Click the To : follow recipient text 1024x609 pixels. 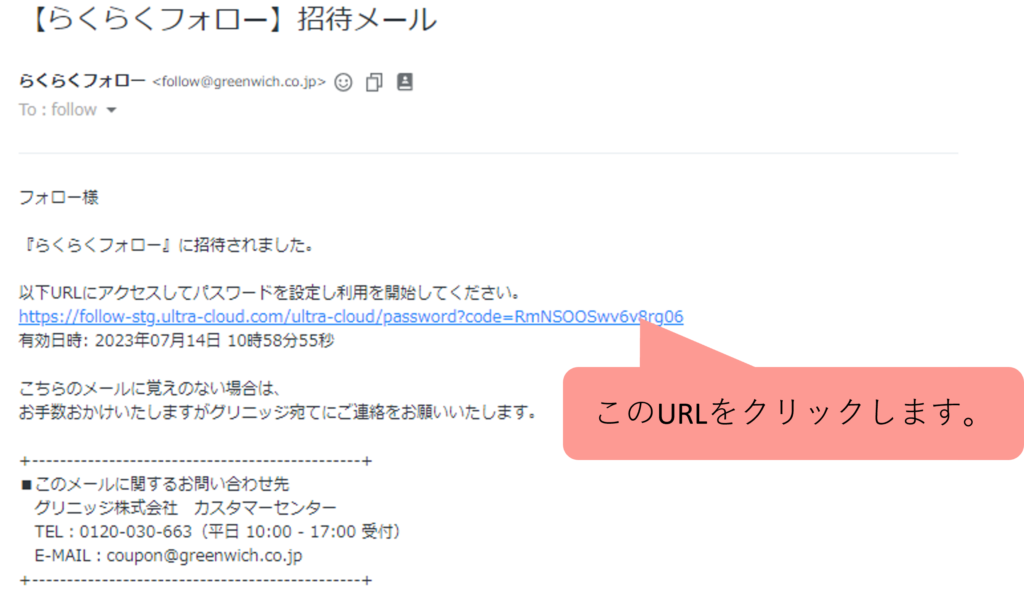(58, 110)
